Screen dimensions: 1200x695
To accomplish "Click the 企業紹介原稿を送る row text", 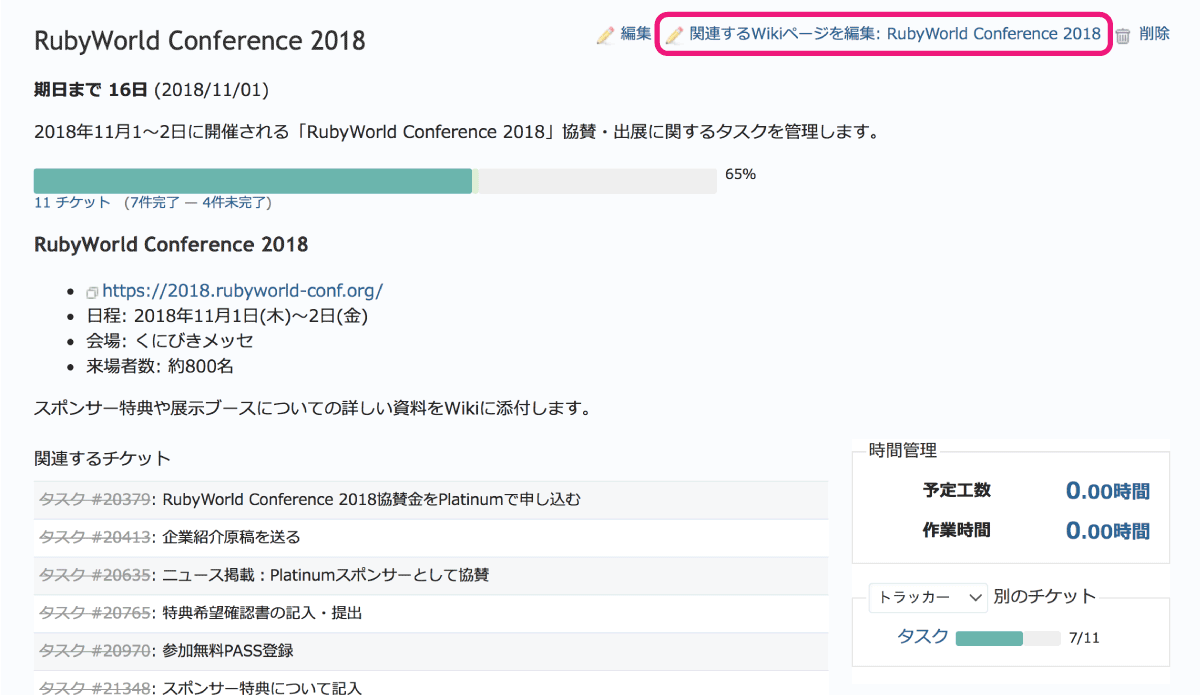I will (x=231, y=537).
